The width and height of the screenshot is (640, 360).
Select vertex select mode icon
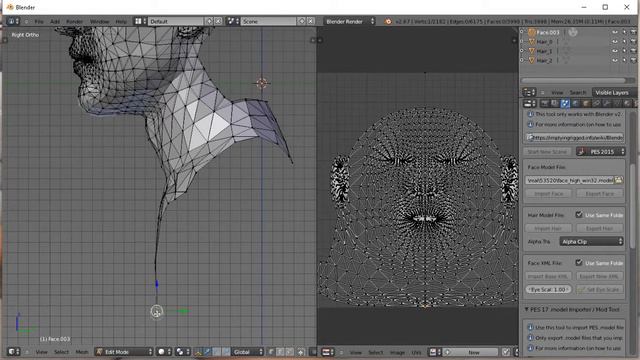(x=271, y=352)
